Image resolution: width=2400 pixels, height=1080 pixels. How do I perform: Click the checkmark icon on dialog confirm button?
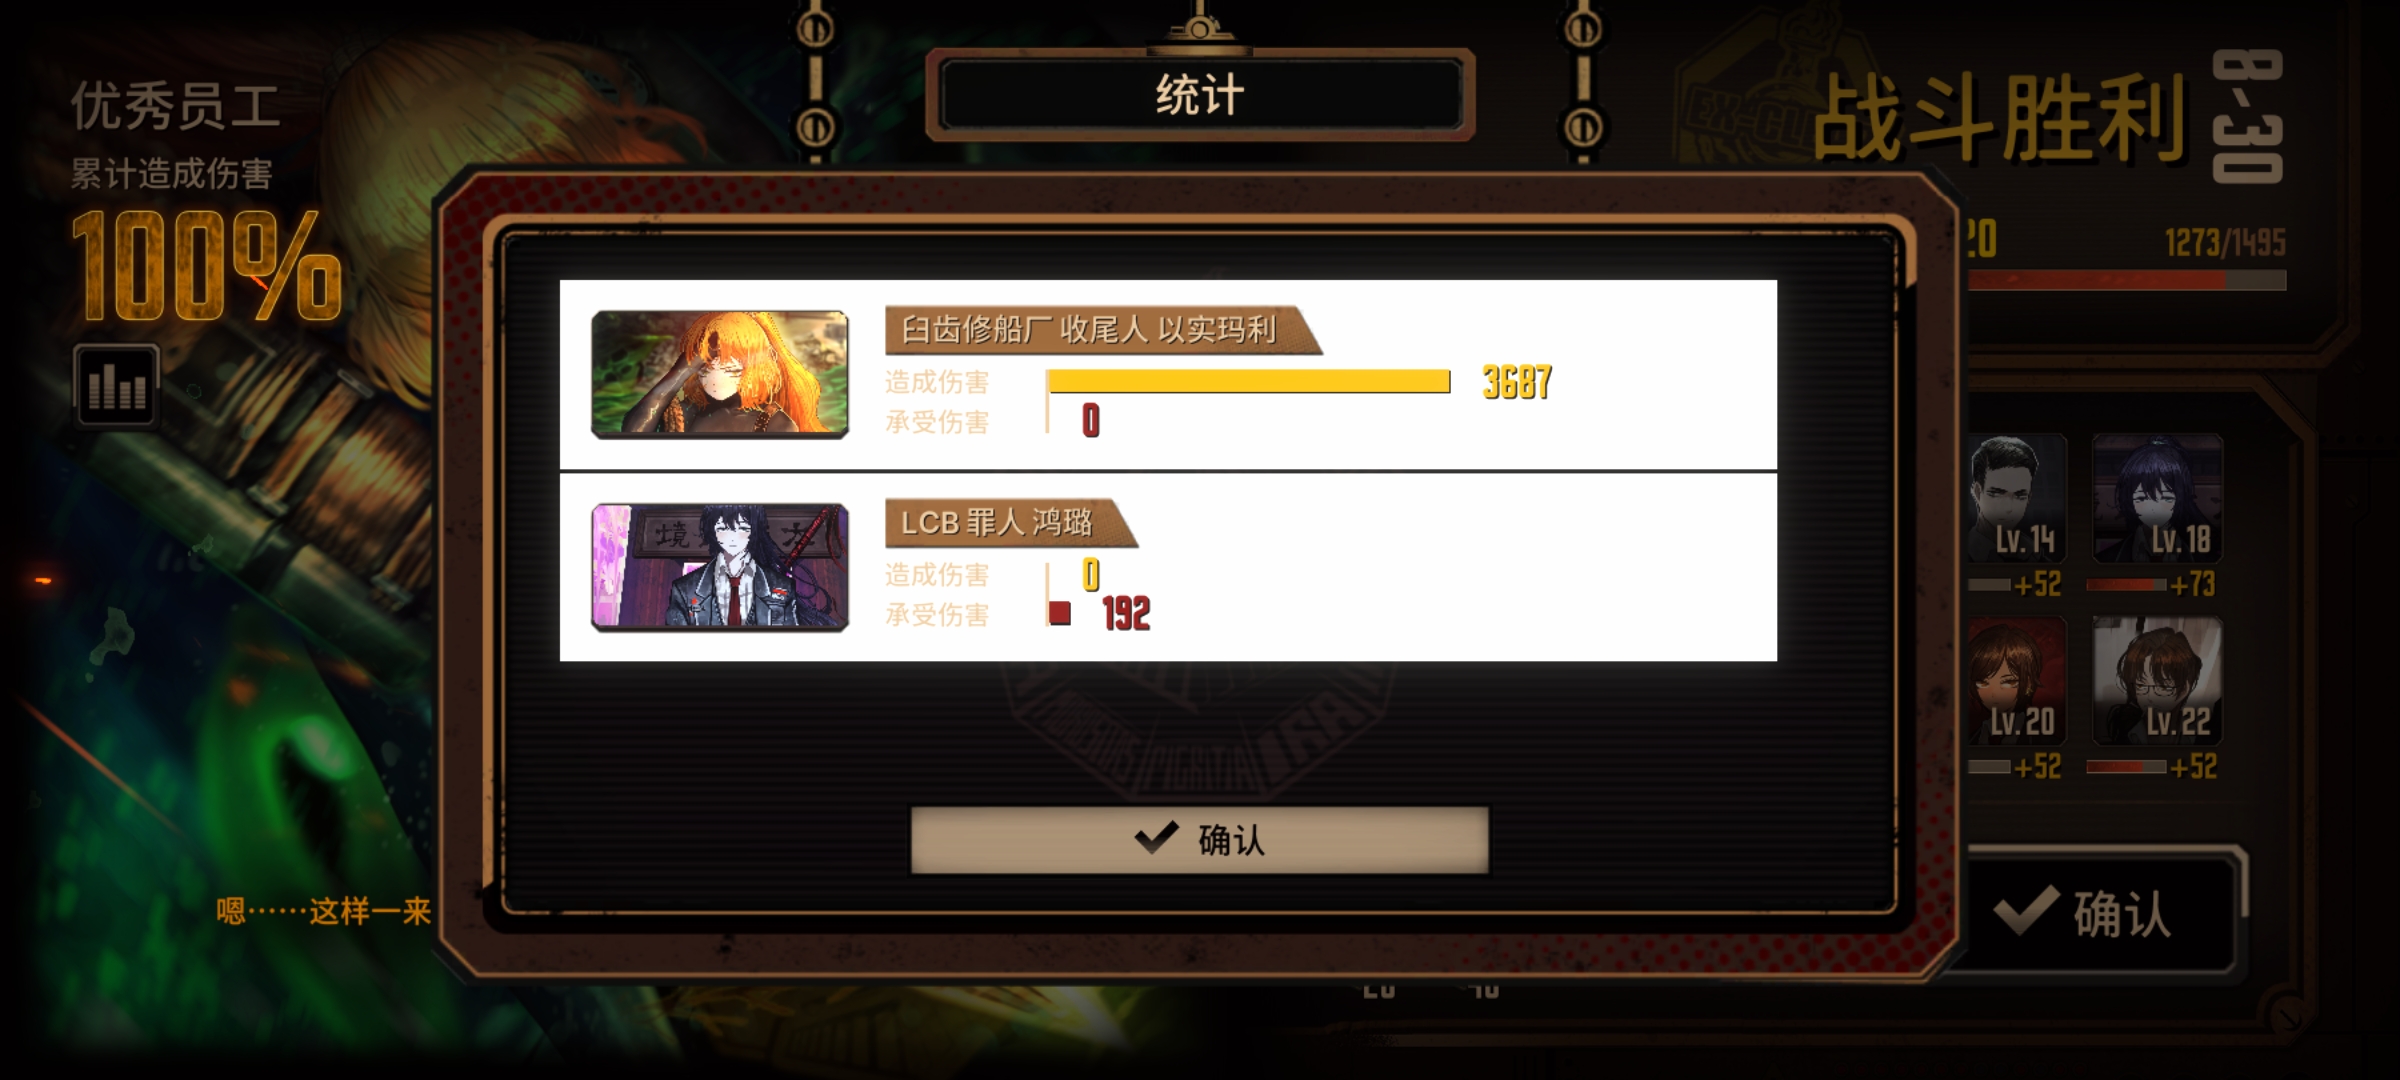pyautogui.click(x=1157, y=838)
